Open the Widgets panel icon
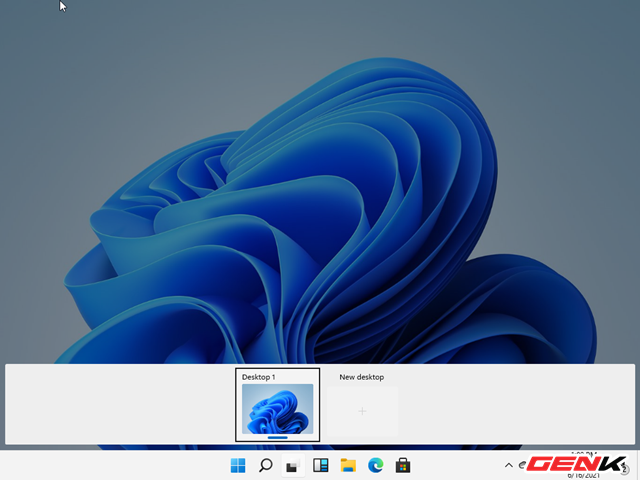This screenshot has height=480, width=640. point(321,465)
